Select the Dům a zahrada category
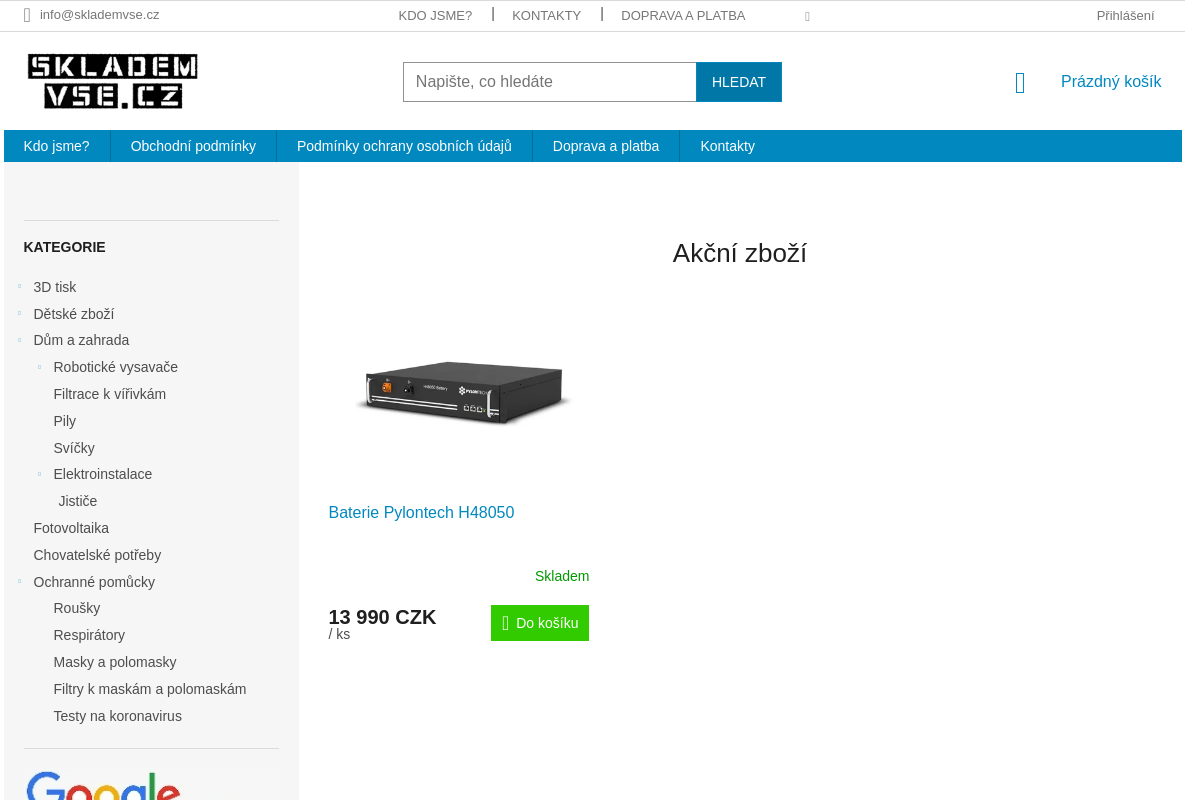 [x=81, y=340]
